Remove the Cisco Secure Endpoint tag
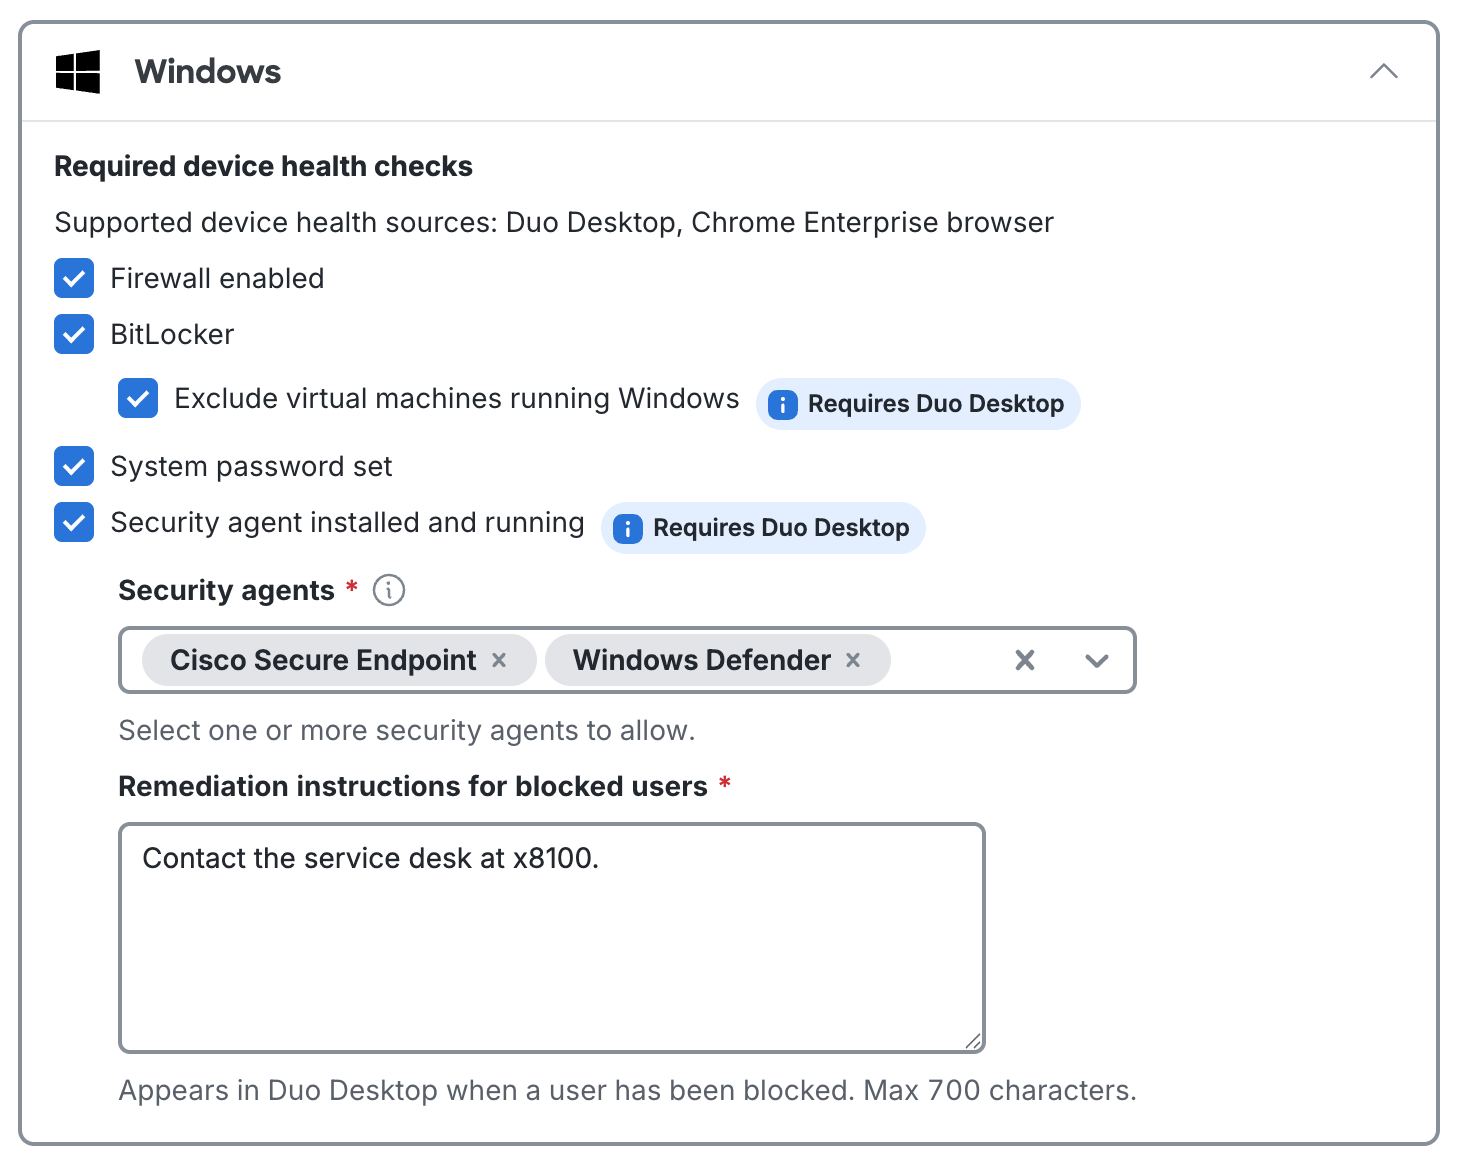Viewport: 1460px width, 1160px height. tap(500, 660)
